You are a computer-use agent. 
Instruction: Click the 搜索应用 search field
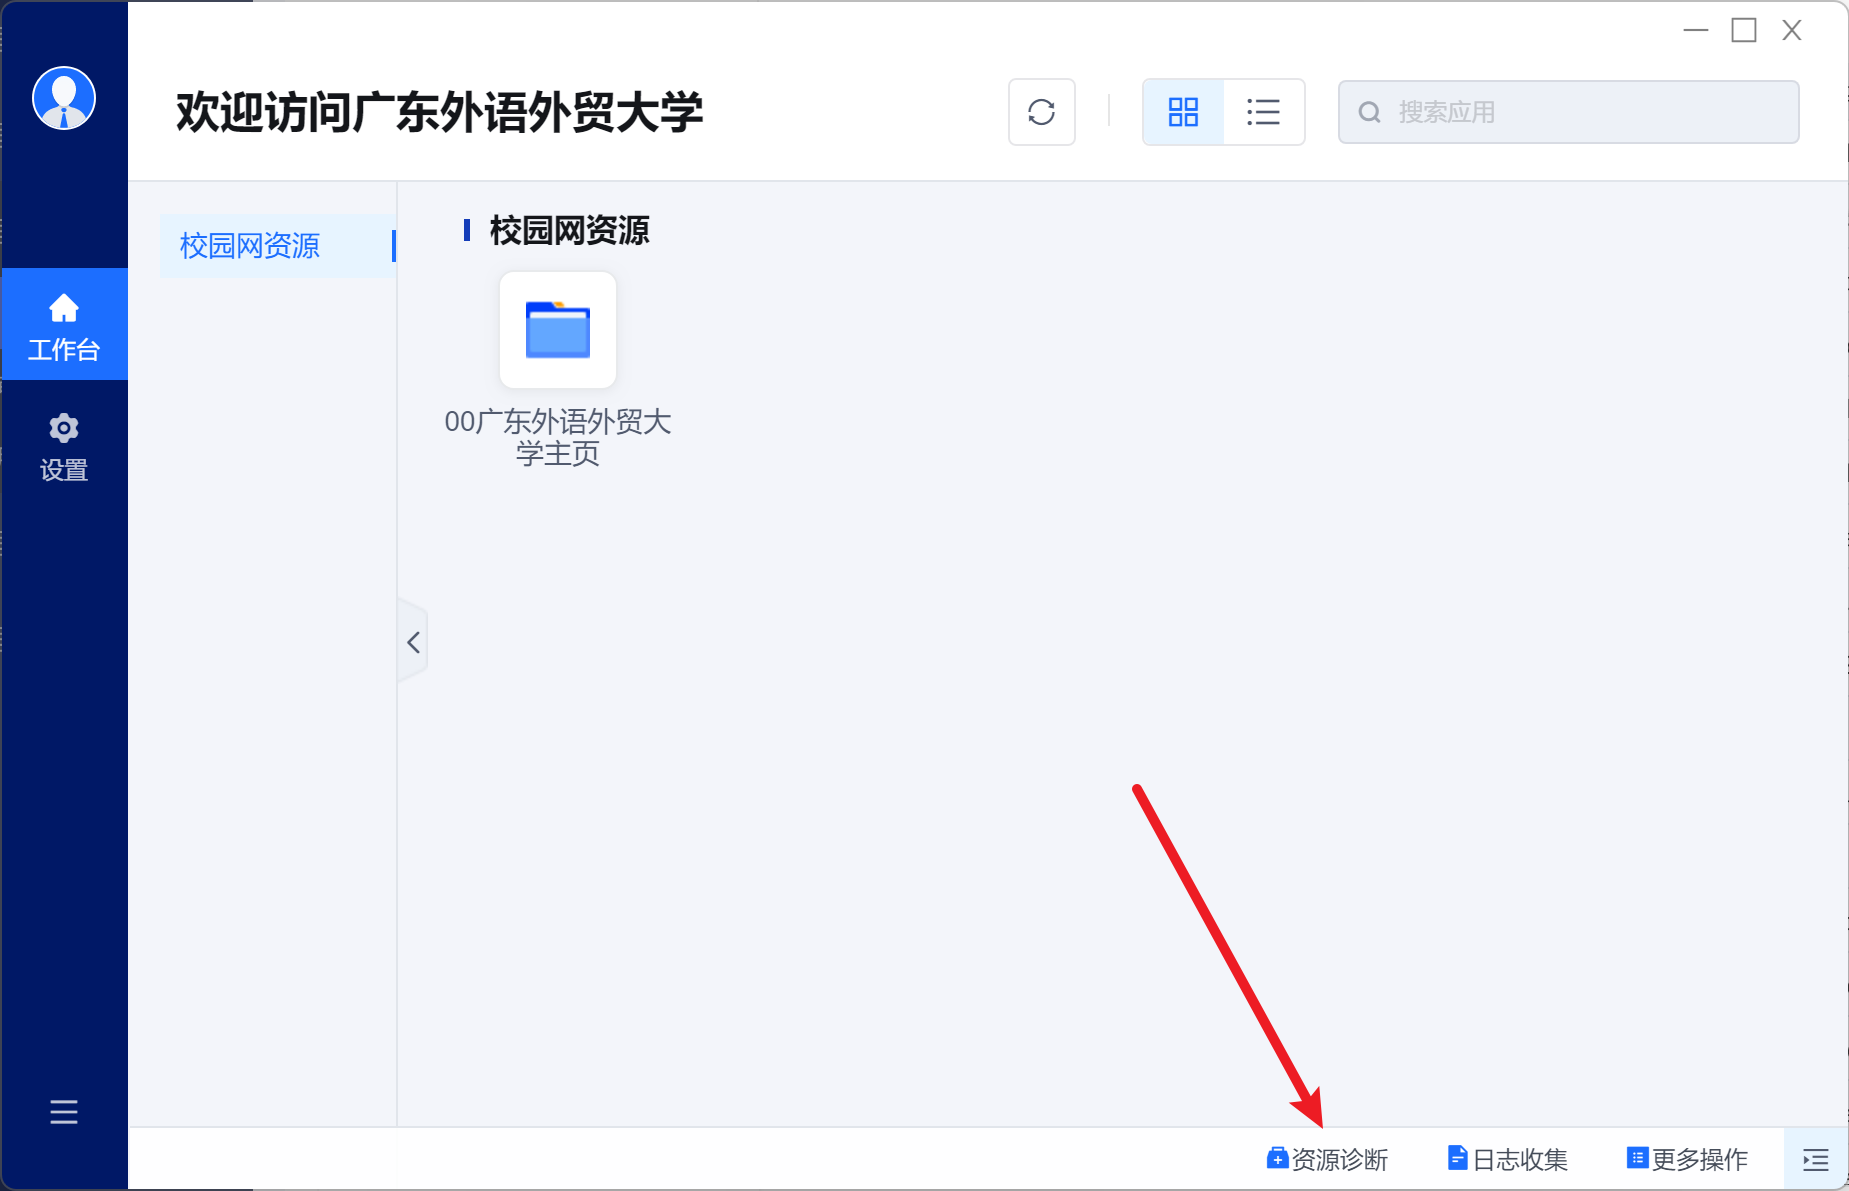(x=1590, y=112)
